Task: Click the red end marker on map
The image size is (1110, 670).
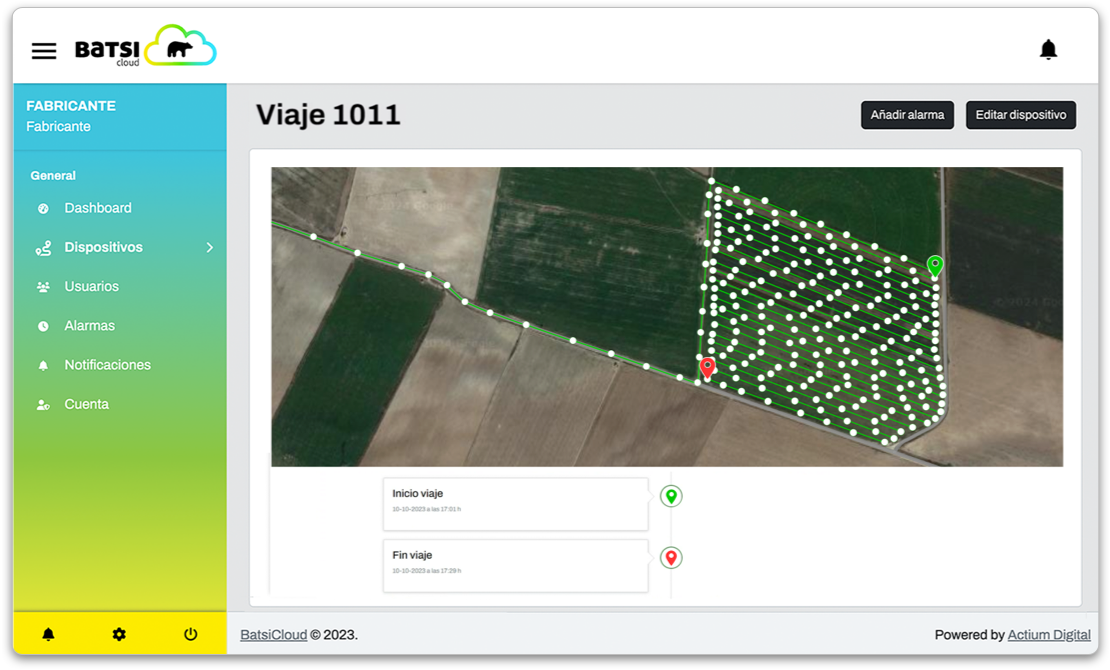Action: 707,367
